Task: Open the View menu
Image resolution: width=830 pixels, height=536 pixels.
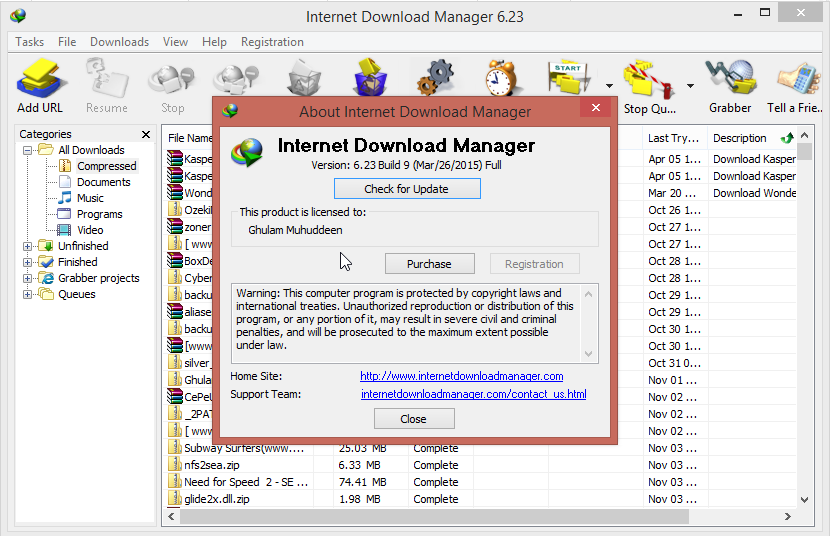Action: point(175,42)
